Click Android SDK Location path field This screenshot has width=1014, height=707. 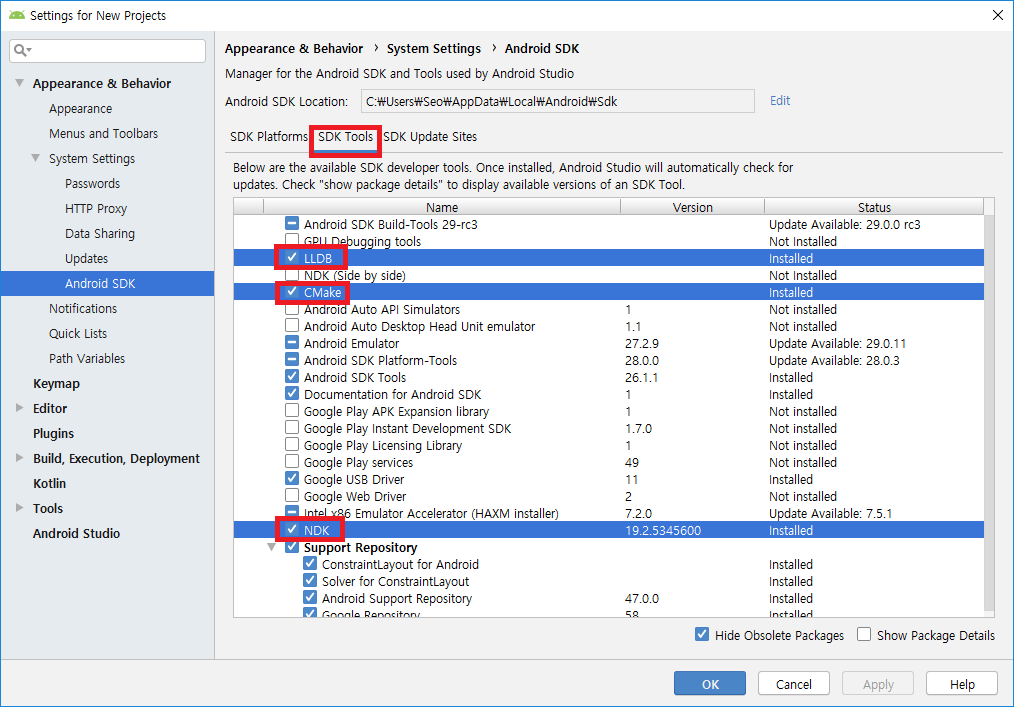[x=557, y=101]
